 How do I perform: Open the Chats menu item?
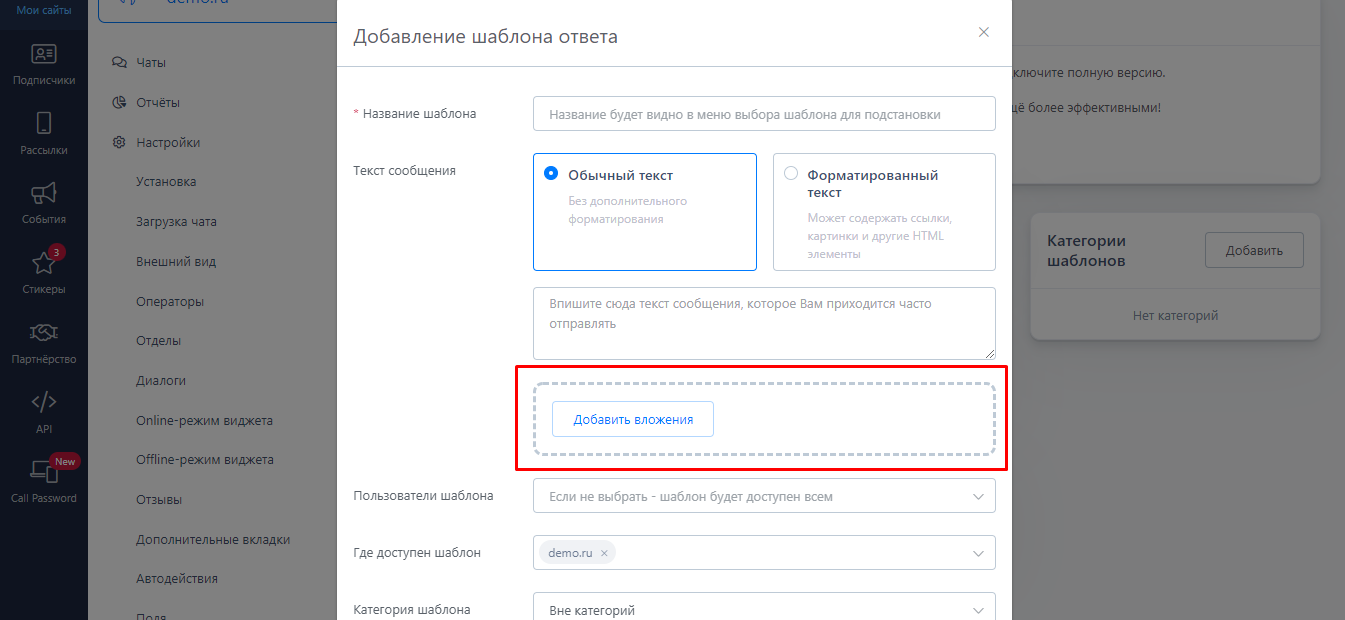tap(151, 62)
